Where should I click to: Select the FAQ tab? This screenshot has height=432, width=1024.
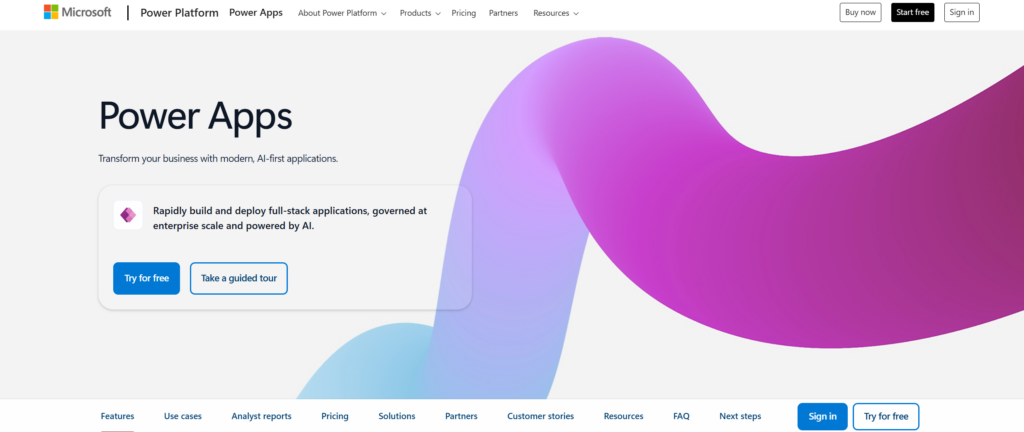[681, 416]
